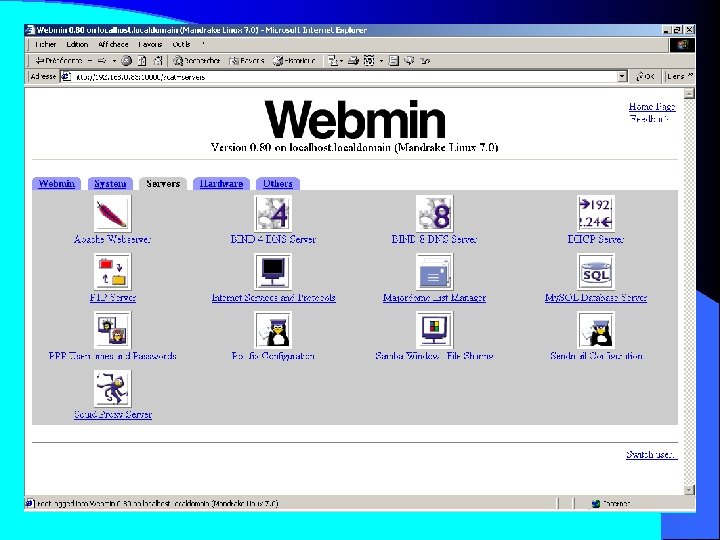Click the DHCP Server text link
This screenshot has width=720, height=540.
click(596, 239)
